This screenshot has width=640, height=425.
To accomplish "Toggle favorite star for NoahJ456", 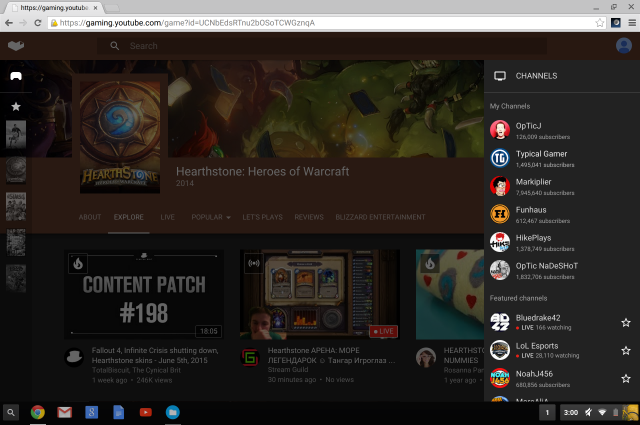I will pos(626,378).
